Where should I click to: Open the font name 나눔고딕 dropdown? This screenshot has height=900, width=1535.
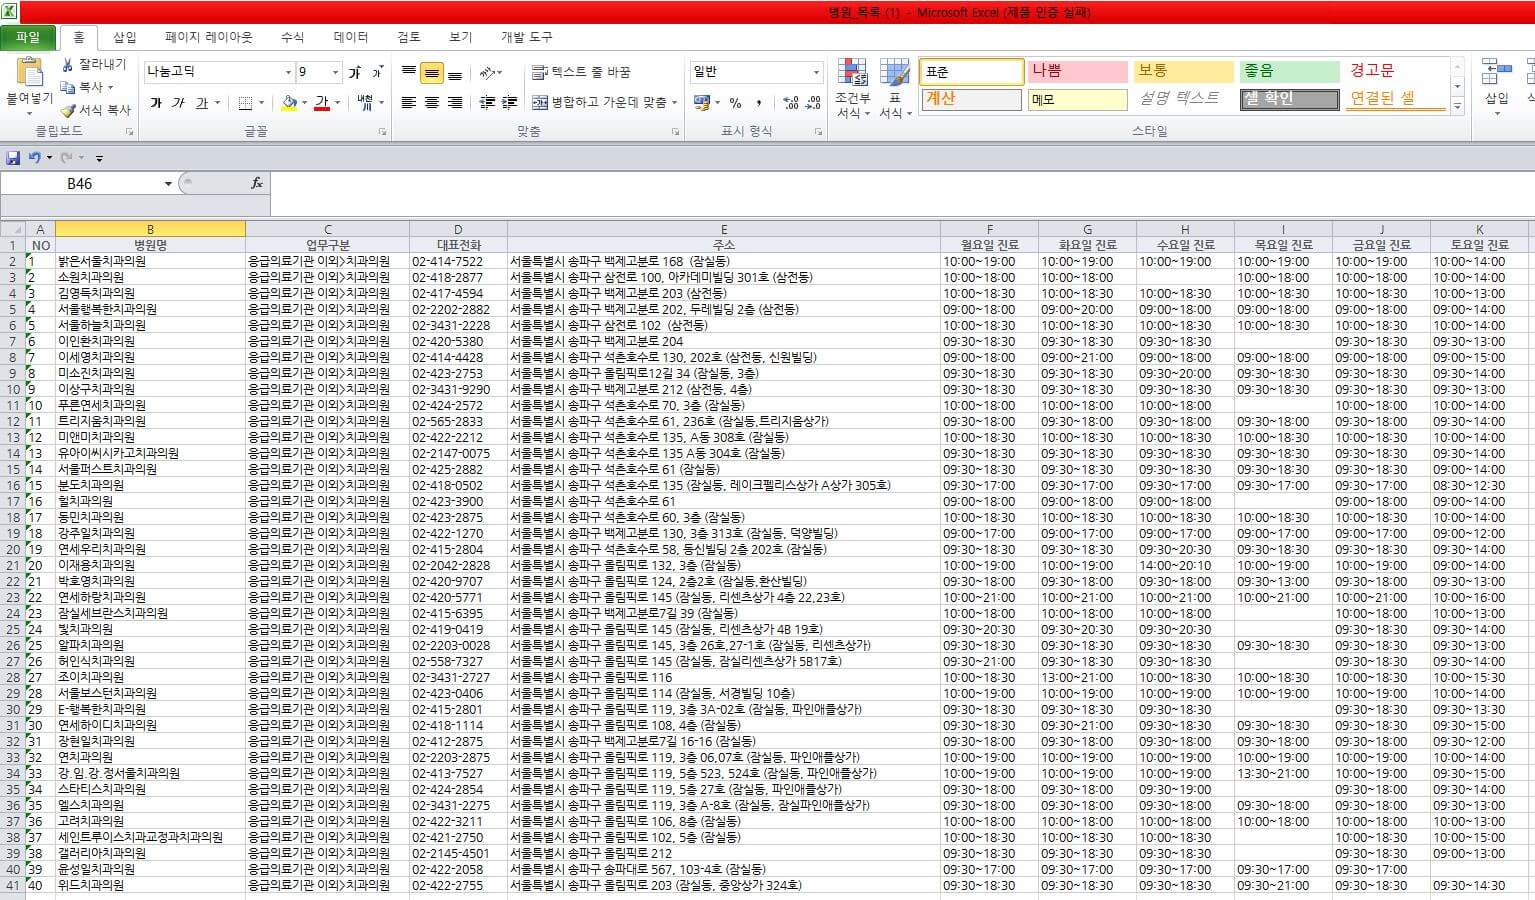[288, 72]
